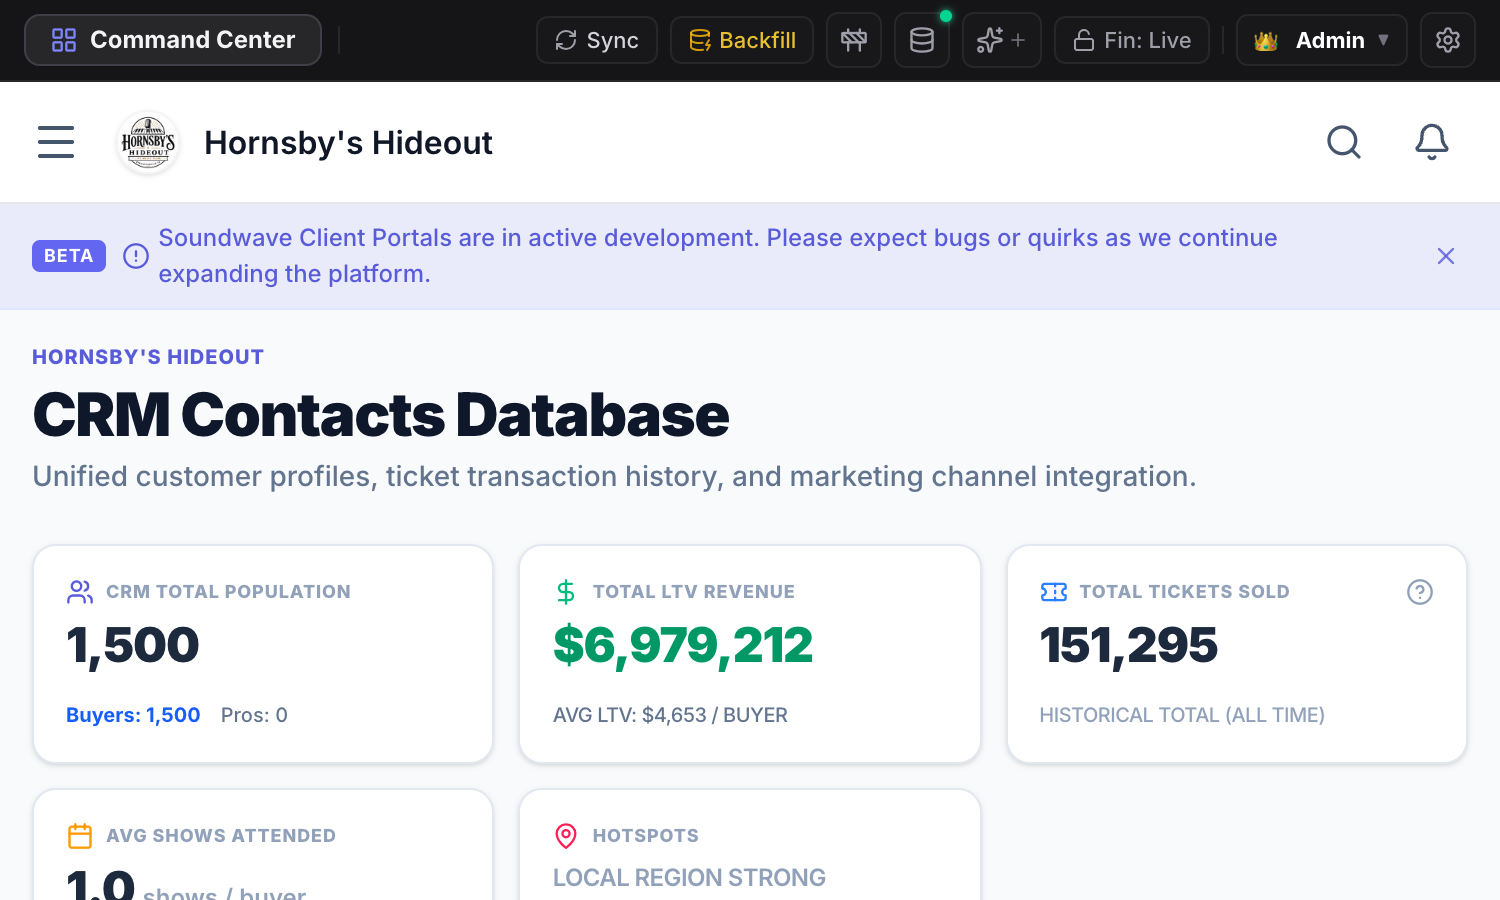This screenshot has height=900, width=1500.
Task: Open notifications bell icon
Action: coord(1432,142)
